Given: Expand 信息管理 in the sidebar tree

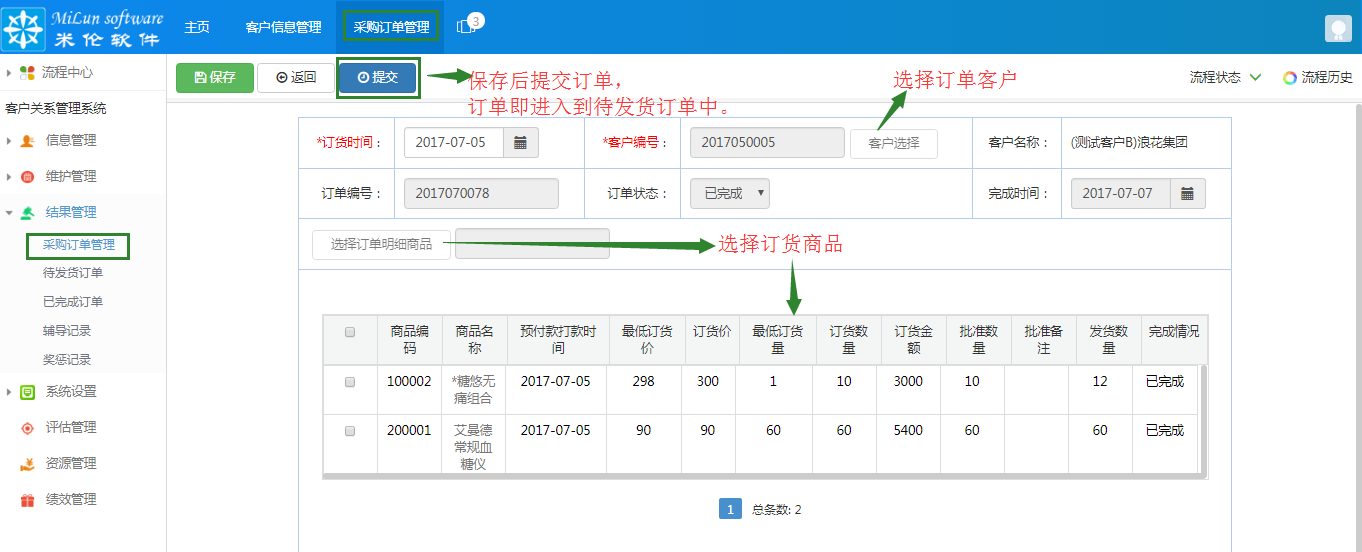Looking at the screenshot, I should [x=70, y=140].
